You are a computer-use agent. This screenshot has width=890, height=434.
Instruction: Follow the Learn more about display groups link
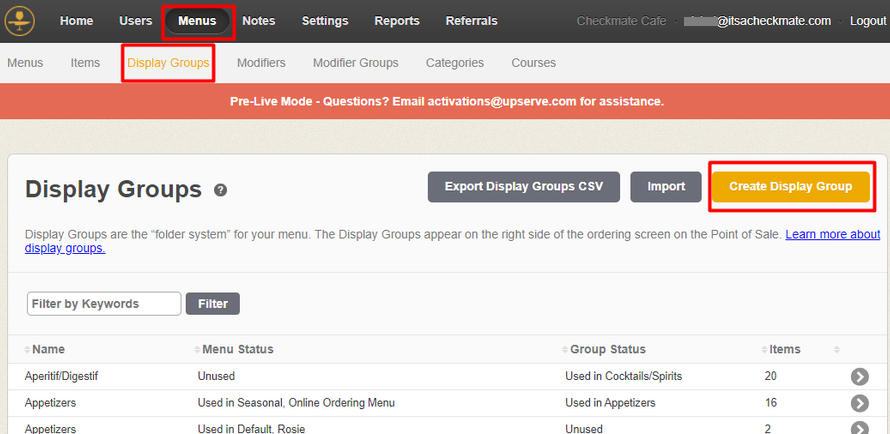point(832,235)
